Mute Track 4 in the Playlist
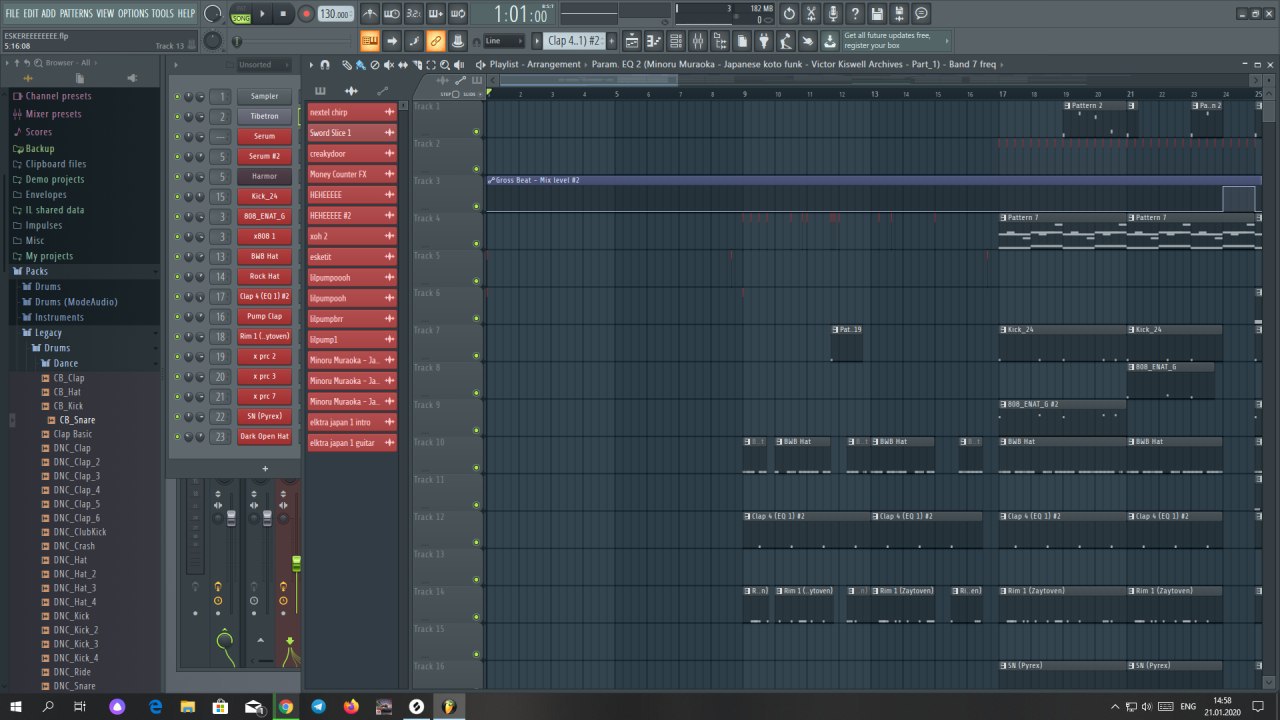This screenshot has height=720, width=1280. click(x=476, y=243)
